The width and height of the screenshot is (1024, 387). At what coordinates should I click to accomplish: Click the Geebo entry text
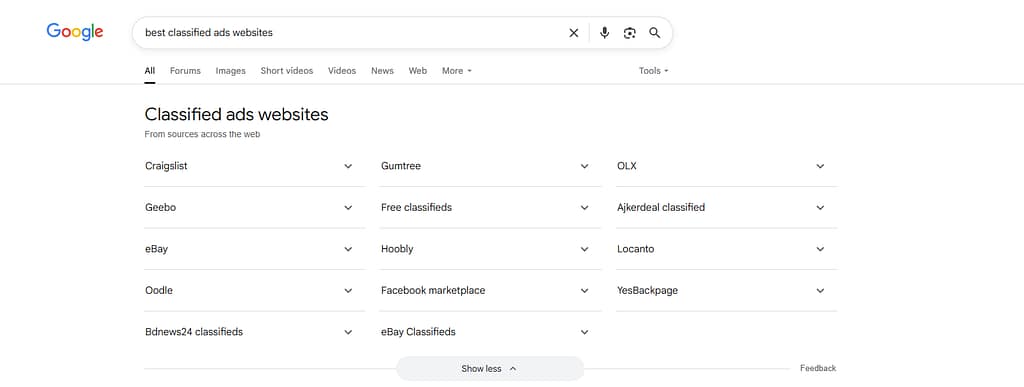click(160, 208)
